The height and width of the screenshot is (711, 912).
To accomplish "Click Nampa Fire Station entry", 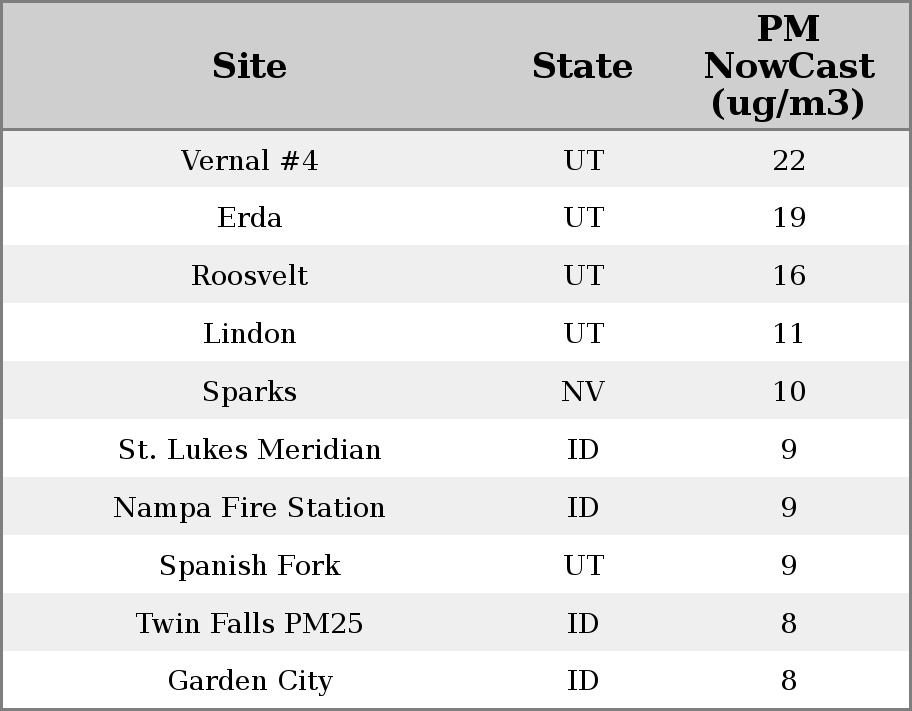I will (249, 508).
